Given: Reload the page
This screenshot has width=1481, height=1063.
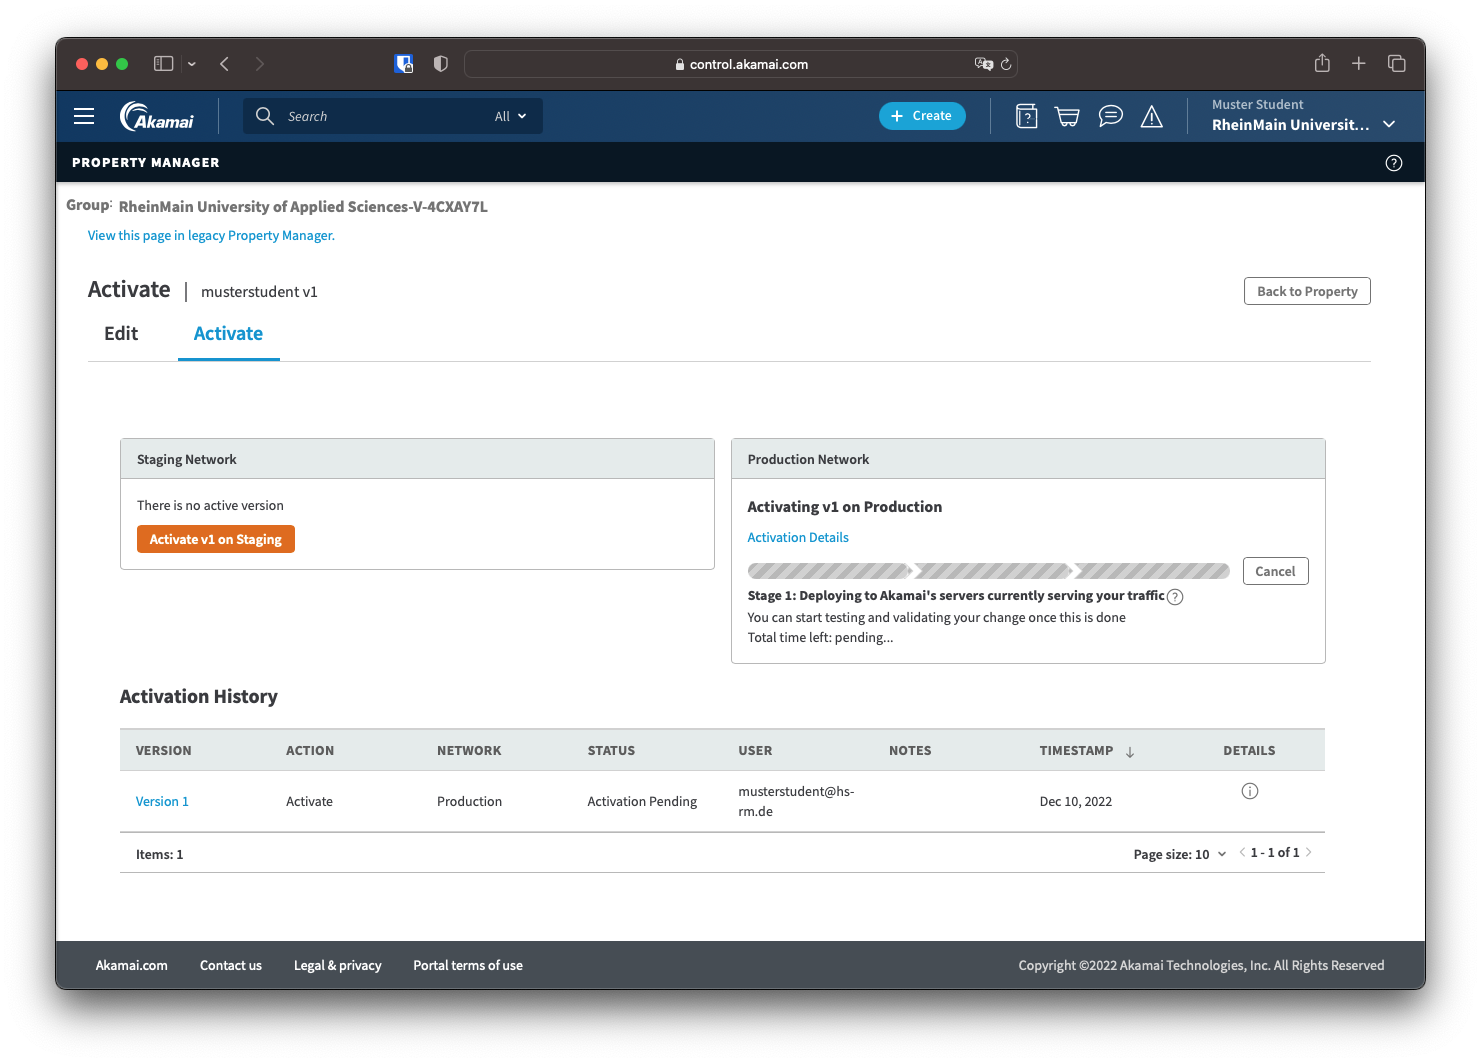Looking at the screenshot, I should click(x=1006, y=64).
